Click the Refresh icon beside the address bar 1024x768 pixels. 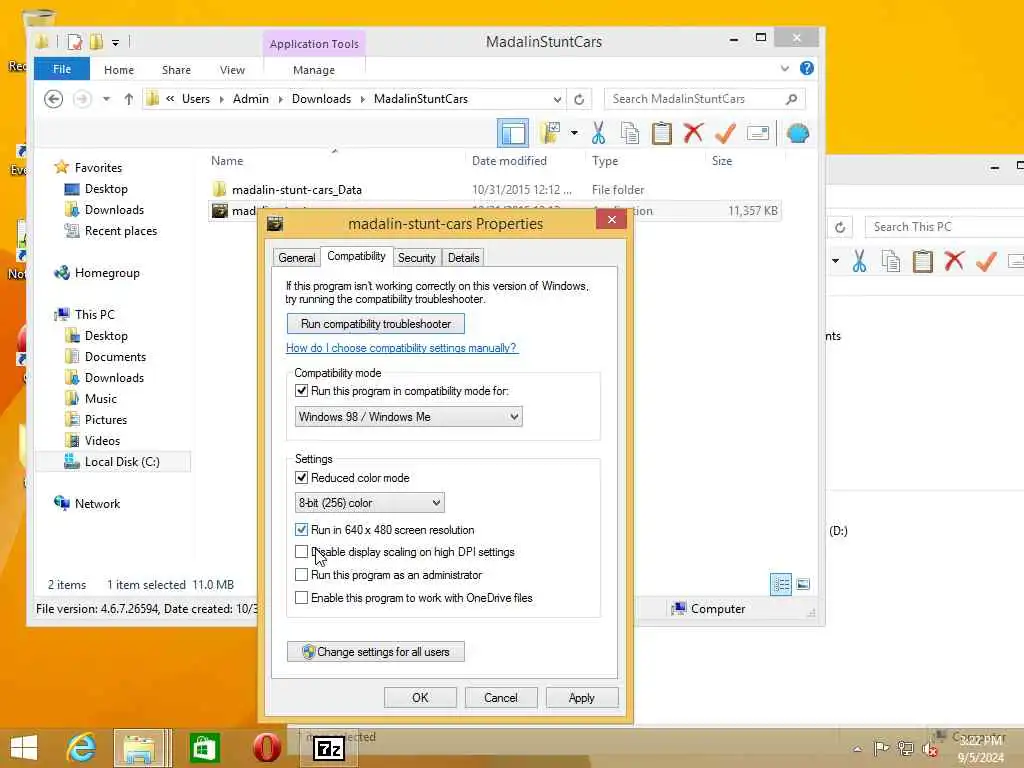click(579, 99)
